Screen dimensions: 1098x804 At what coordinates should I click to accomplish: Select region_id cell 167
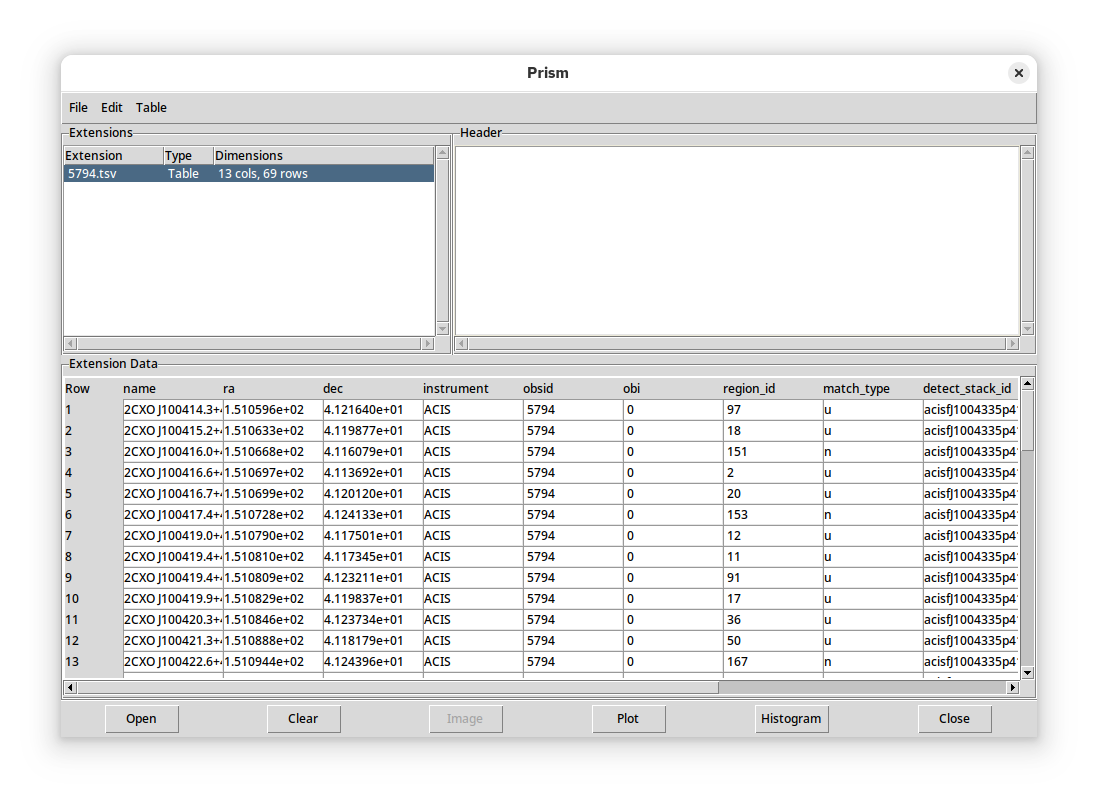click(x=772, y=662)
